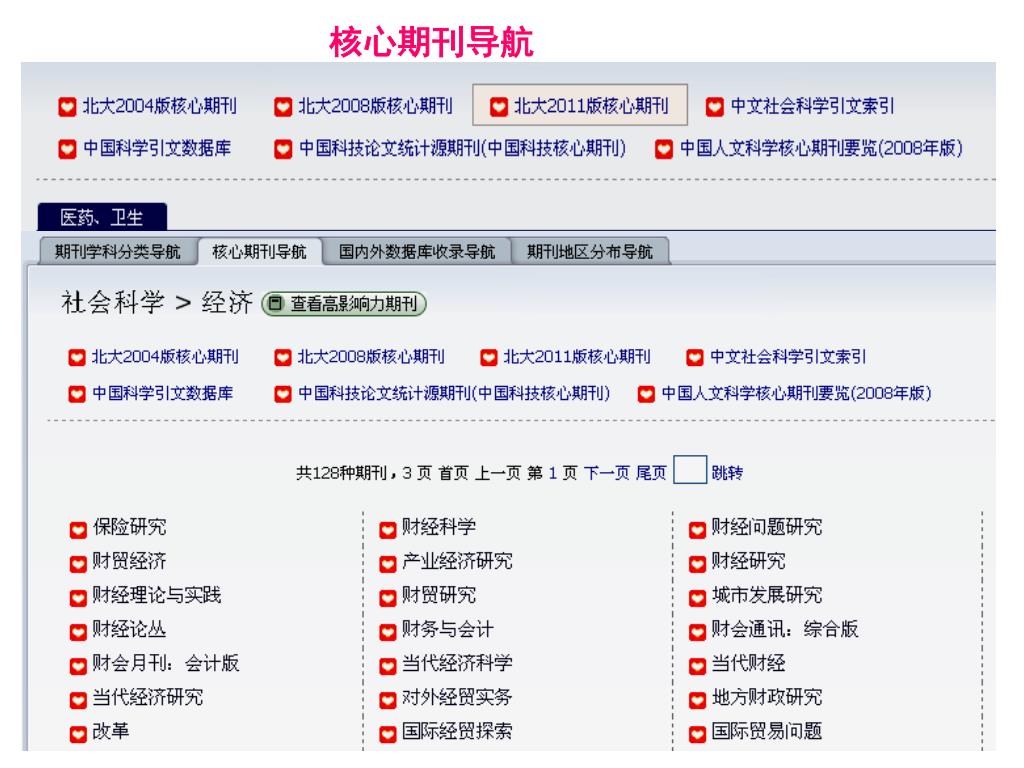Open top 北大2008版核心期刊 link
1024x768 pixels.
pyautogui.click(x=376, y=106)
